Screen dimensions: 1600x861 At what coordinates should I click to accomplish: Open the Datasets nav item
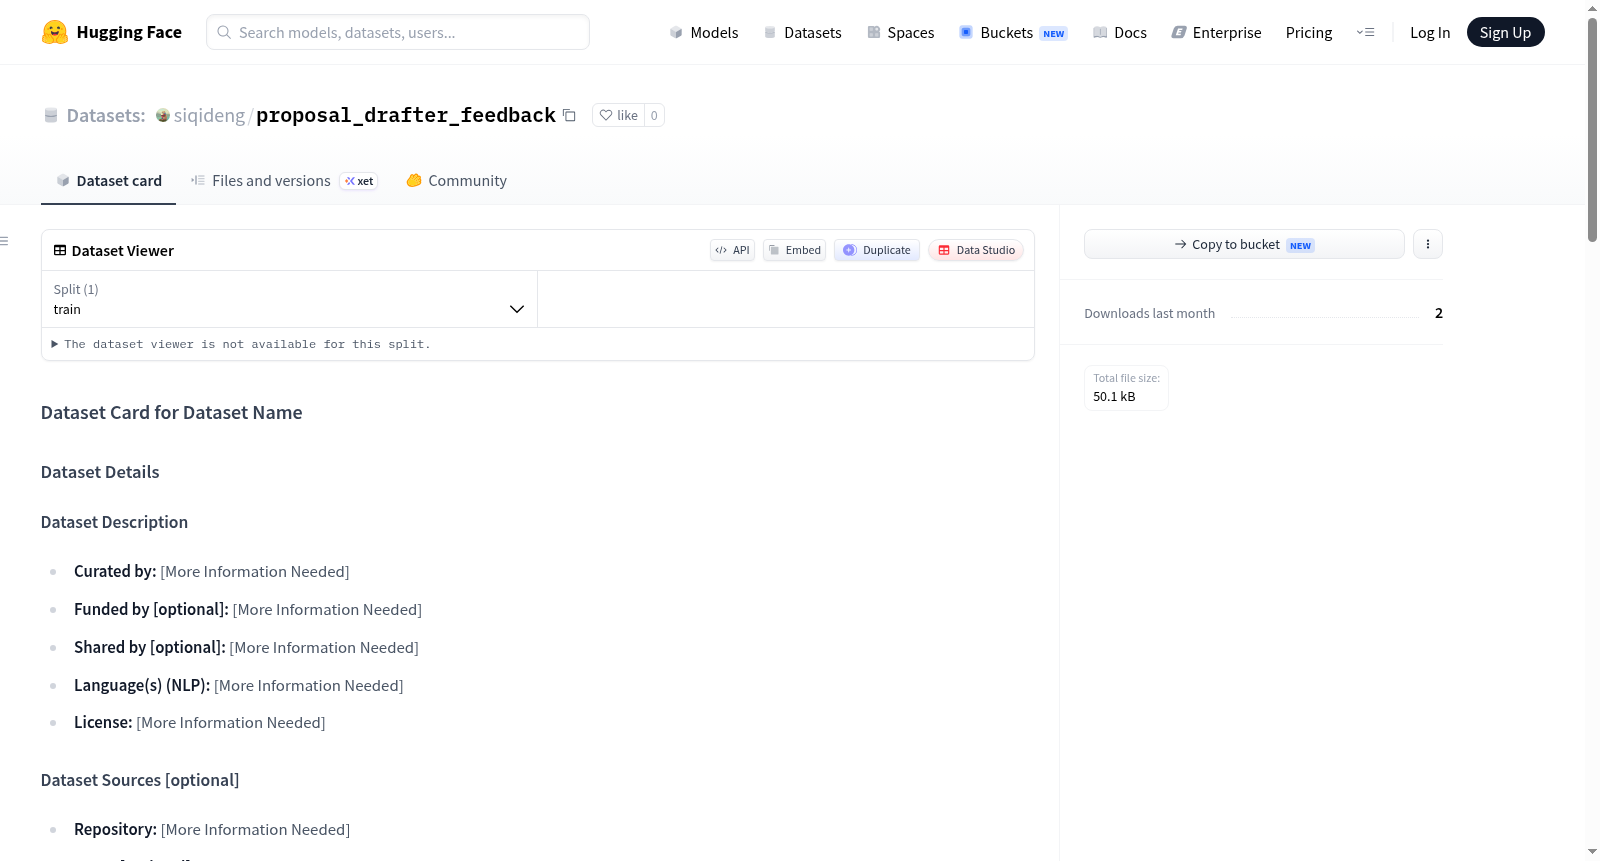click(x=802, y=33)
